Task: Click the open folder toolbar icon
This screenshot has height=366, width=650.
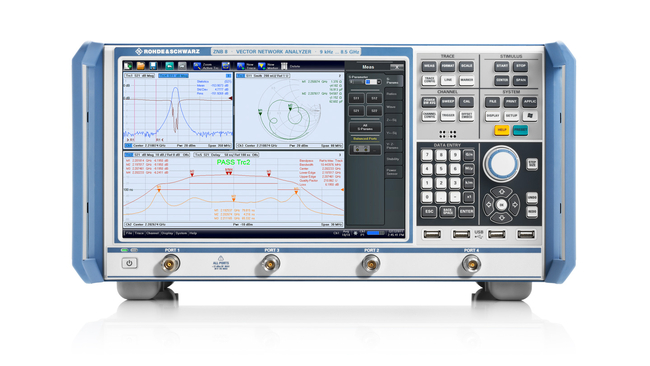Action: (x=141, y=65)
